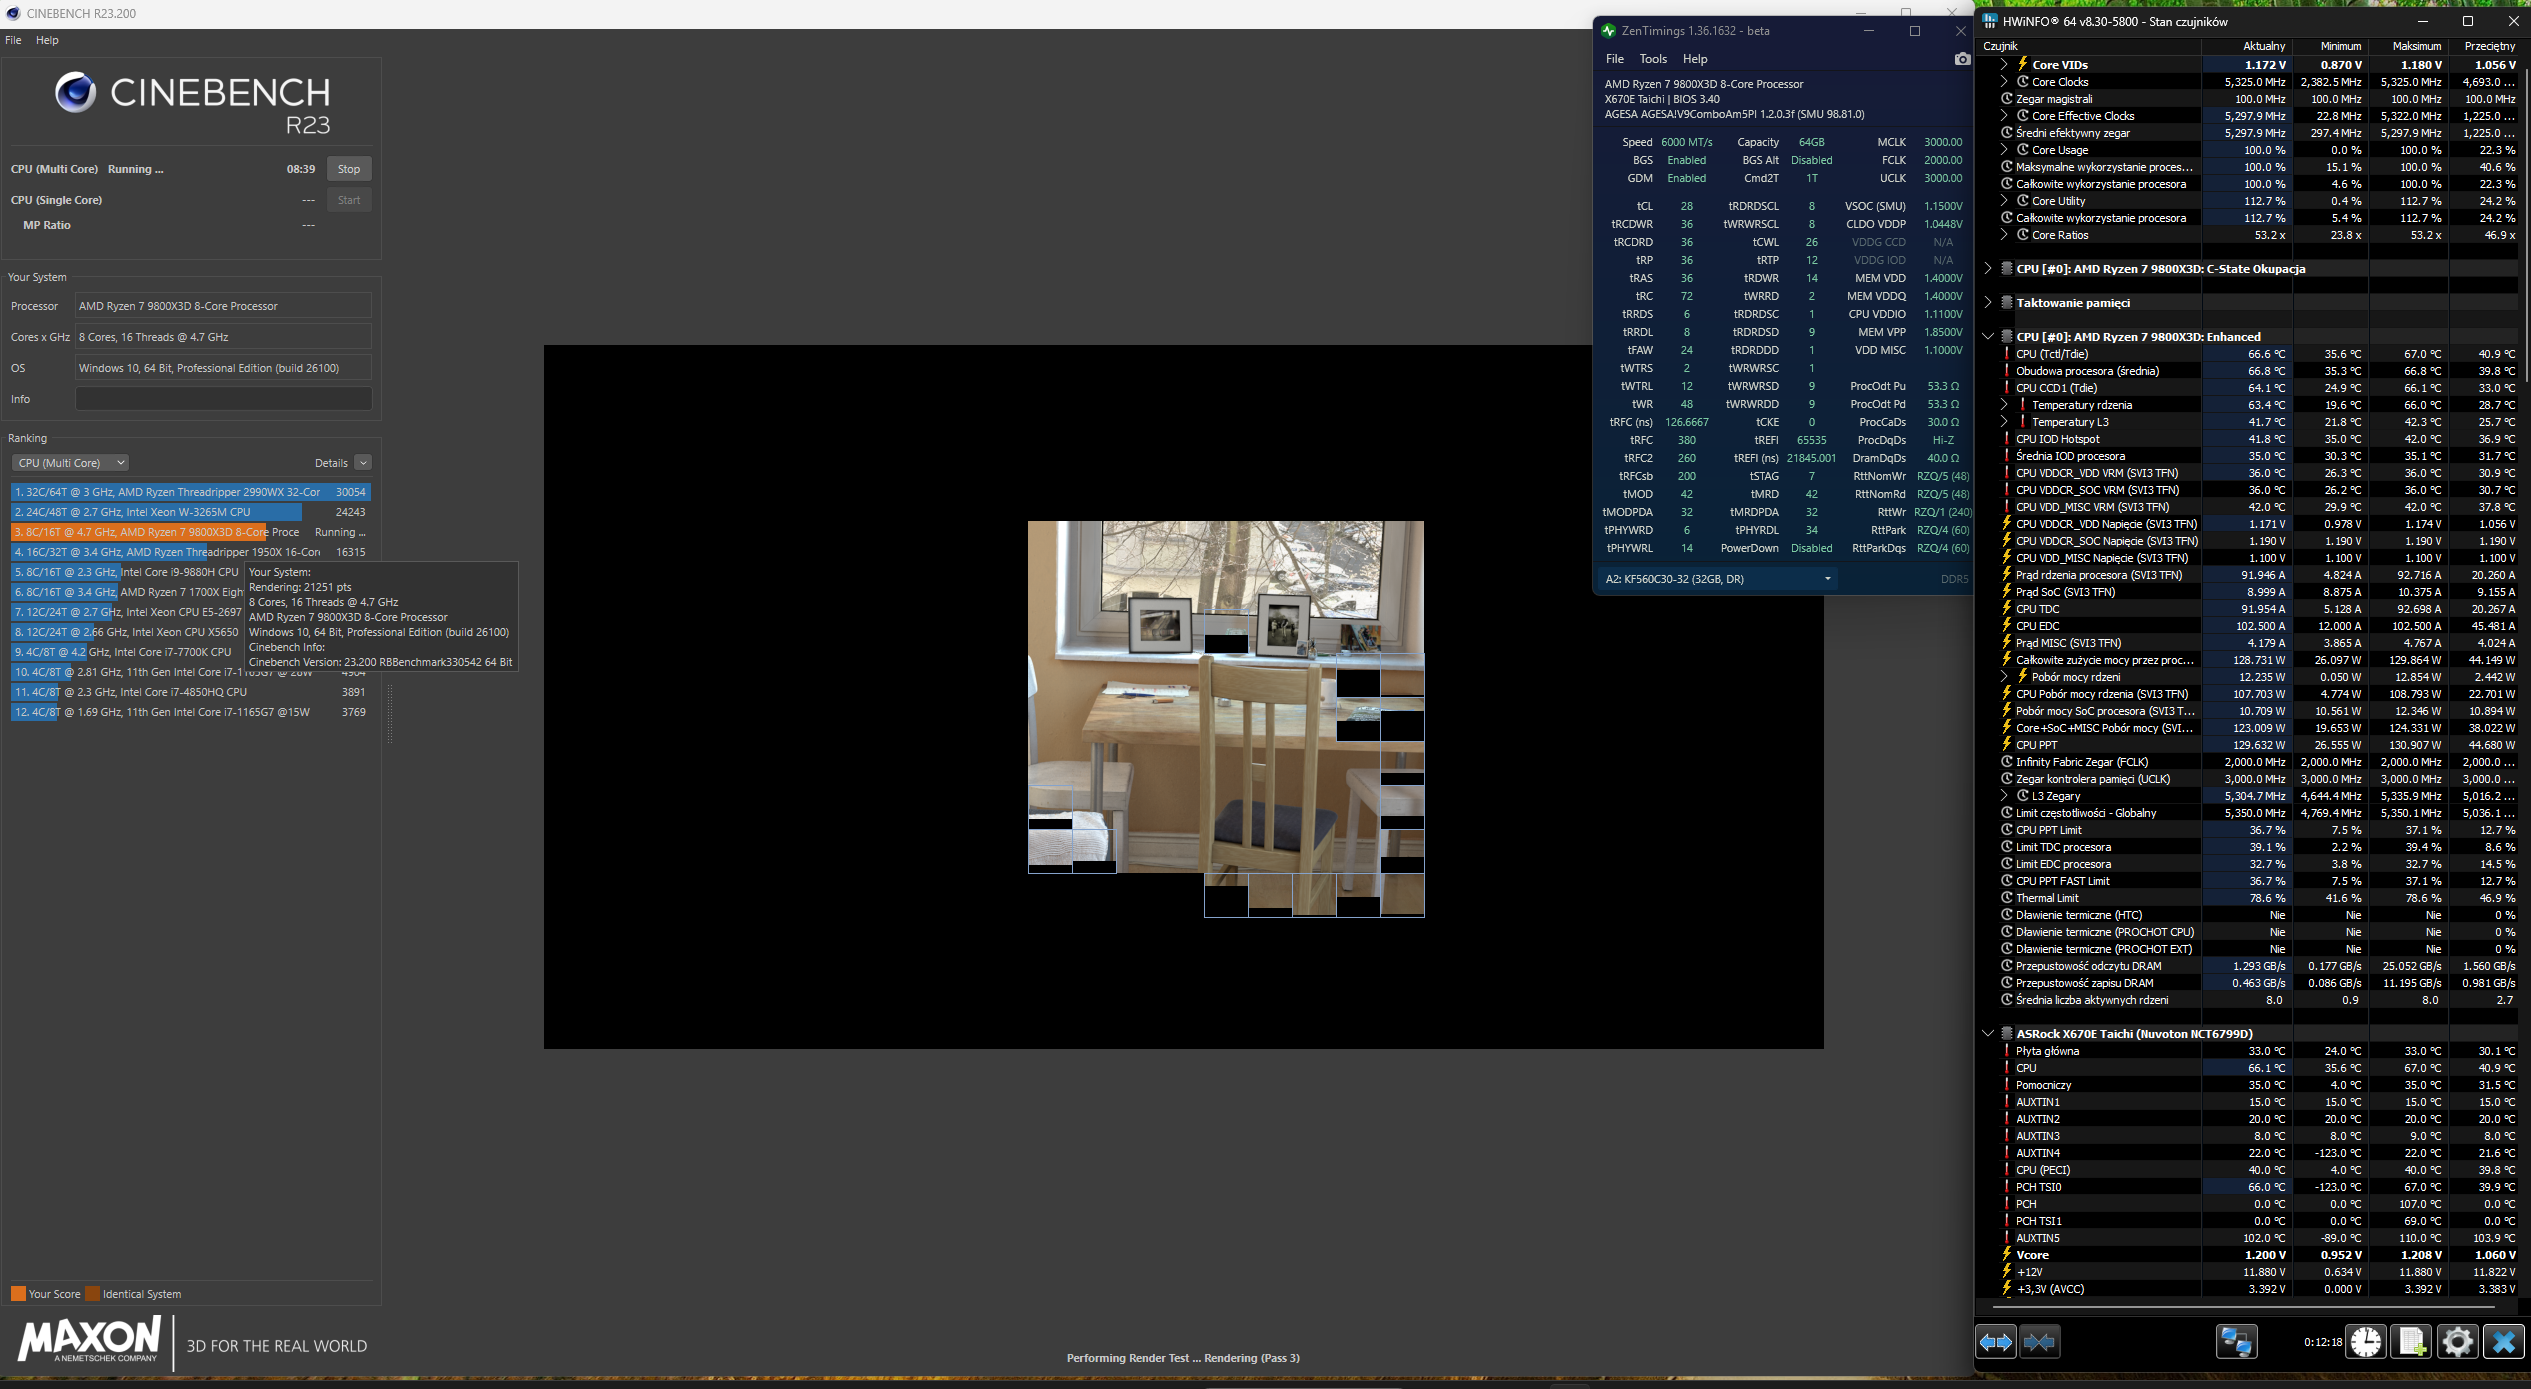Viewport: 2531px width, 1389px height.
Task: Open the CPU (Multi Core) ranking dropdown
Action: click(71, 463)
